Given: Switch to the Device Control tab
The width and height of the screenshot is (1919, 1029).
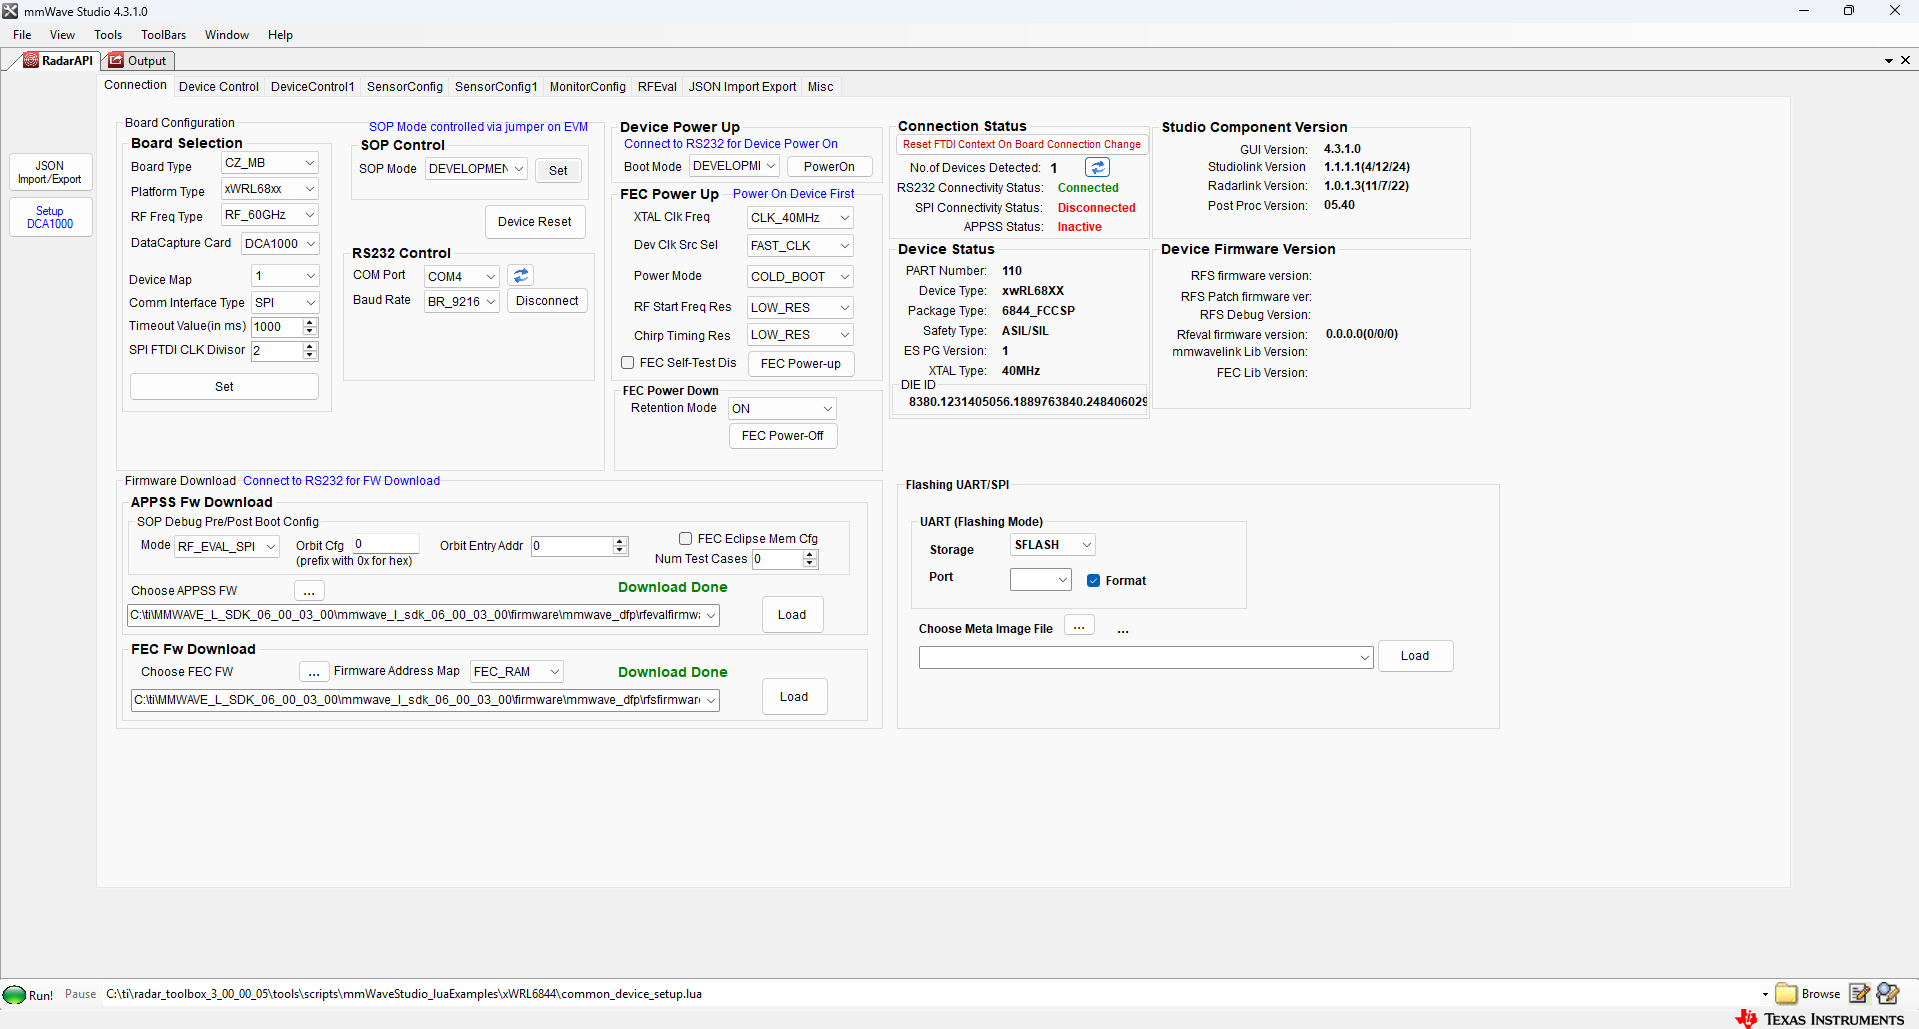Looking at the screenshot, I should (x=219, y=87).
